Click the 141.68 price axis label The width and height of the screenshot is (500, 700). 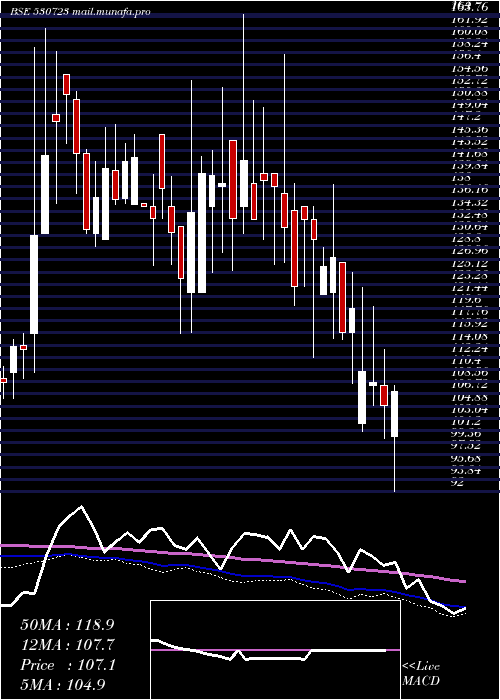click(x=471, y=154)
